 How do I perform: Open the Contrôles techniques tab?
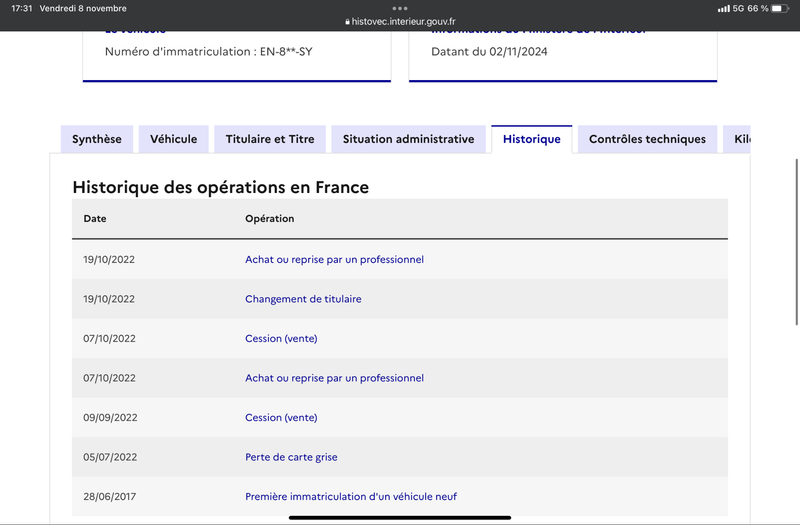click(647, 139)
